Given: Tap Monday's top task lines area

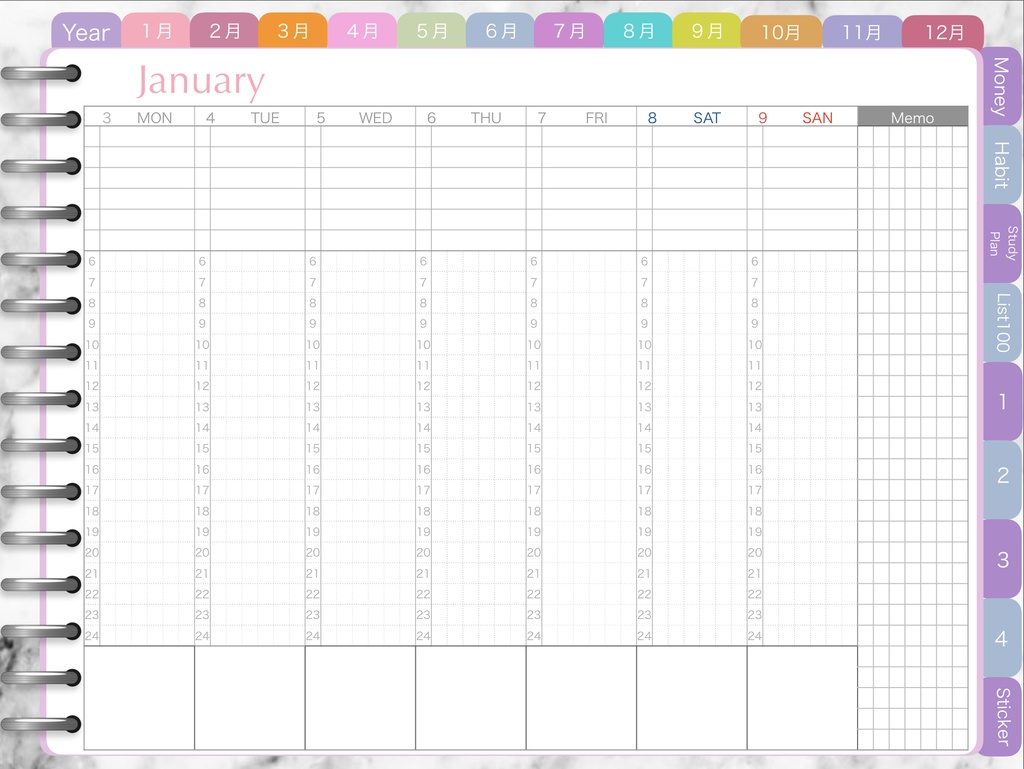Looking at the screenshot, I should pos(139,189).
